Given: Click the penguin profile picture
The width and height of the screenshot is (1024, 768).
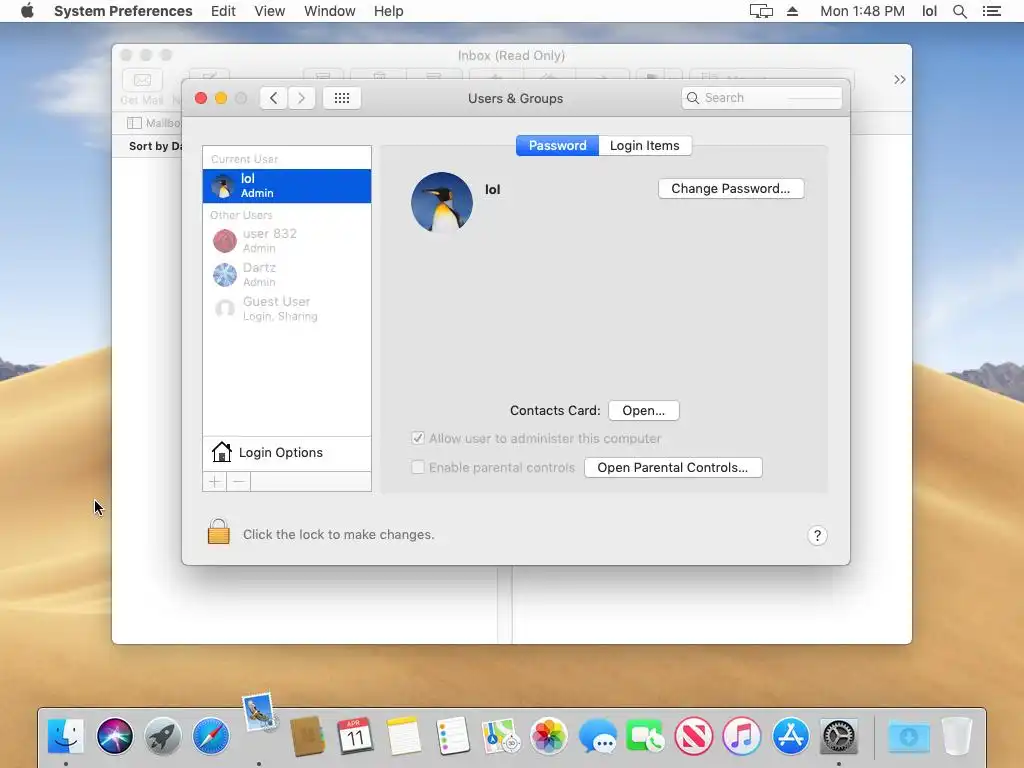Looking at the screenshot, I should tap(442, 202).
